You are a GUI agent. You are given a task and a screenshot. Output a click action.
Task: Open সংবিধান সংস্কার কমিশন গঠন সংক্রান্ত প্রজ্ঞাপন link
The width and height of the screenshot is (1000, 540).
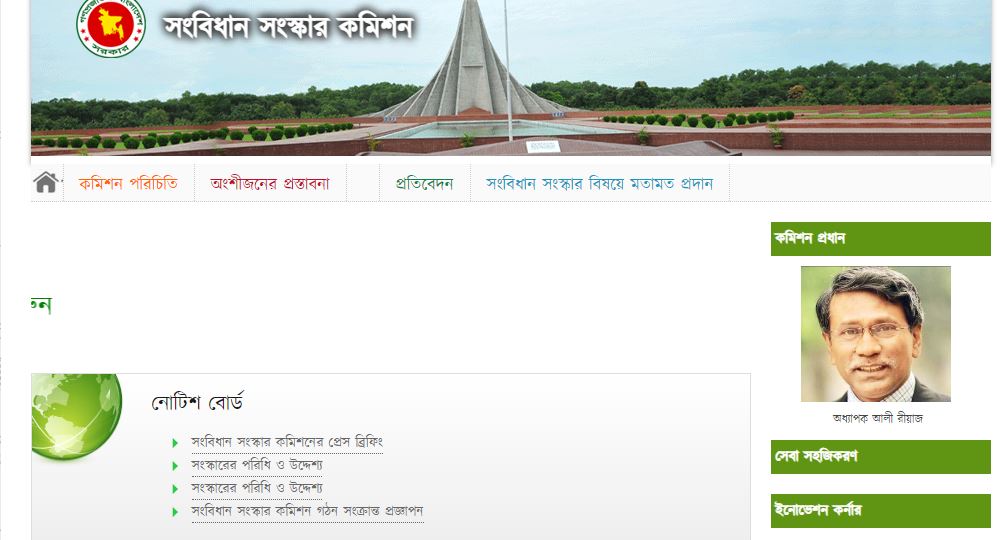[307, 511]
